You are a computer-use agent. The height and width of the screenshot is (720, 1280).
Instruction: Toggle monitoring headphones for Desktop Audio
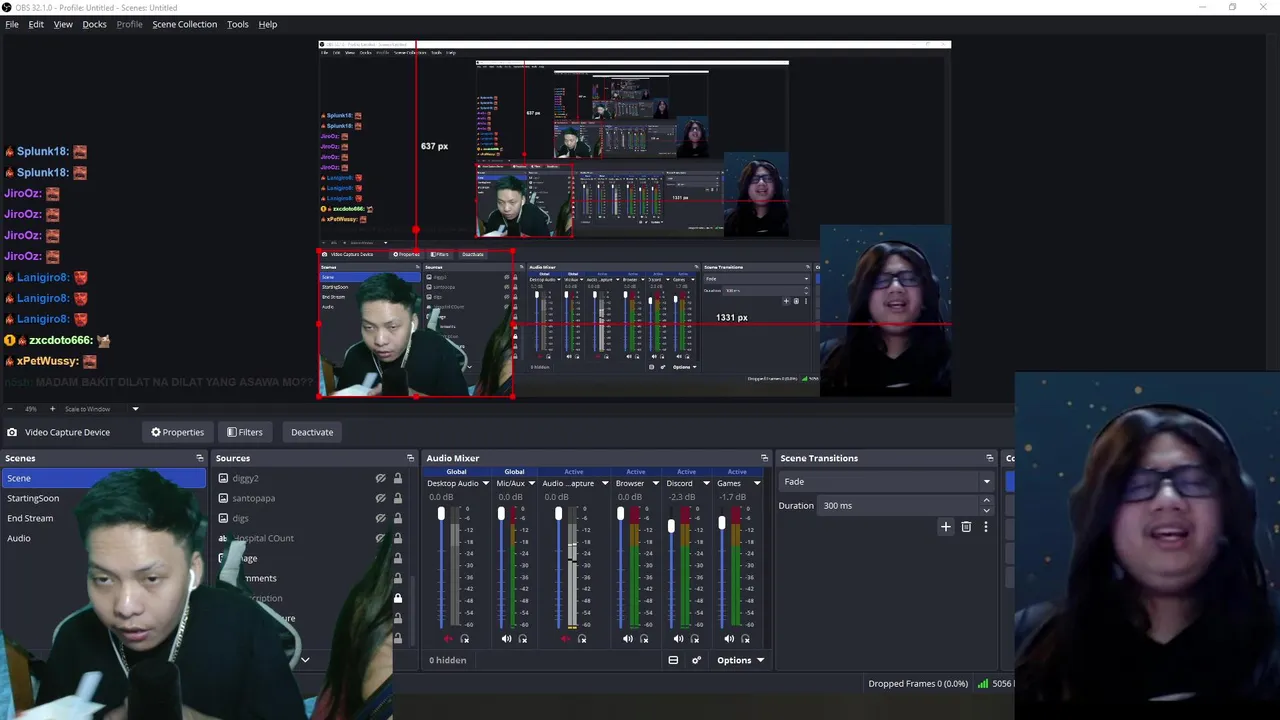[x=464, y=639]
